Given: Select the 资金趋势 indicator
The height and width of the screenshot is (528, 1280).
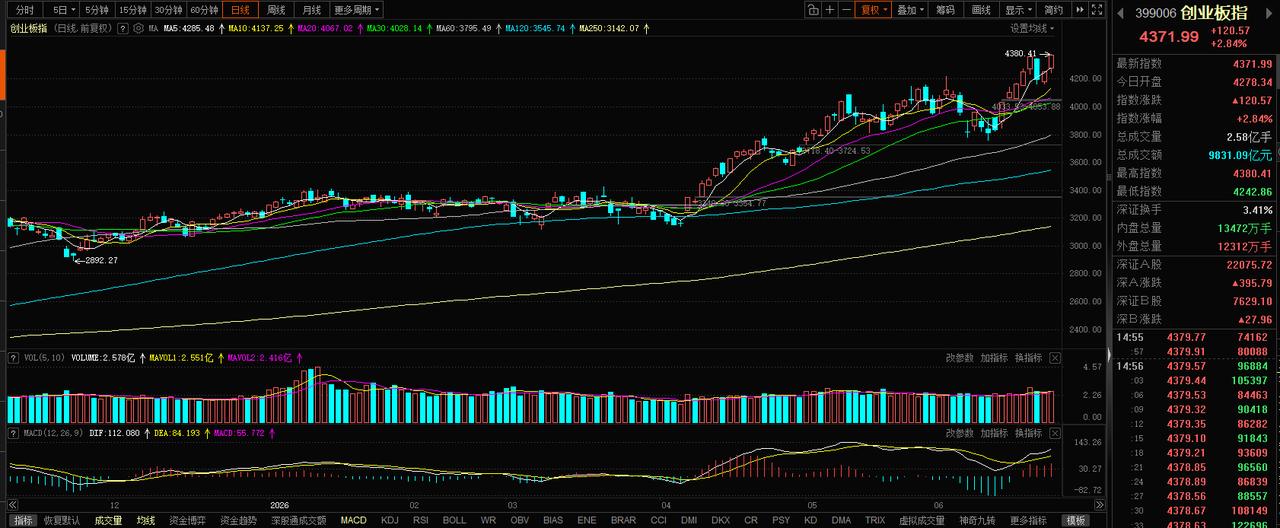Looking at the screenshot, I should coord(239,520).
